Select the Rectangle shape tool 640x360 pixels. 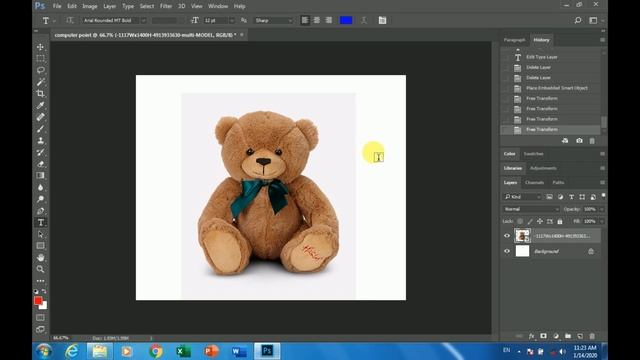(40, 246)
